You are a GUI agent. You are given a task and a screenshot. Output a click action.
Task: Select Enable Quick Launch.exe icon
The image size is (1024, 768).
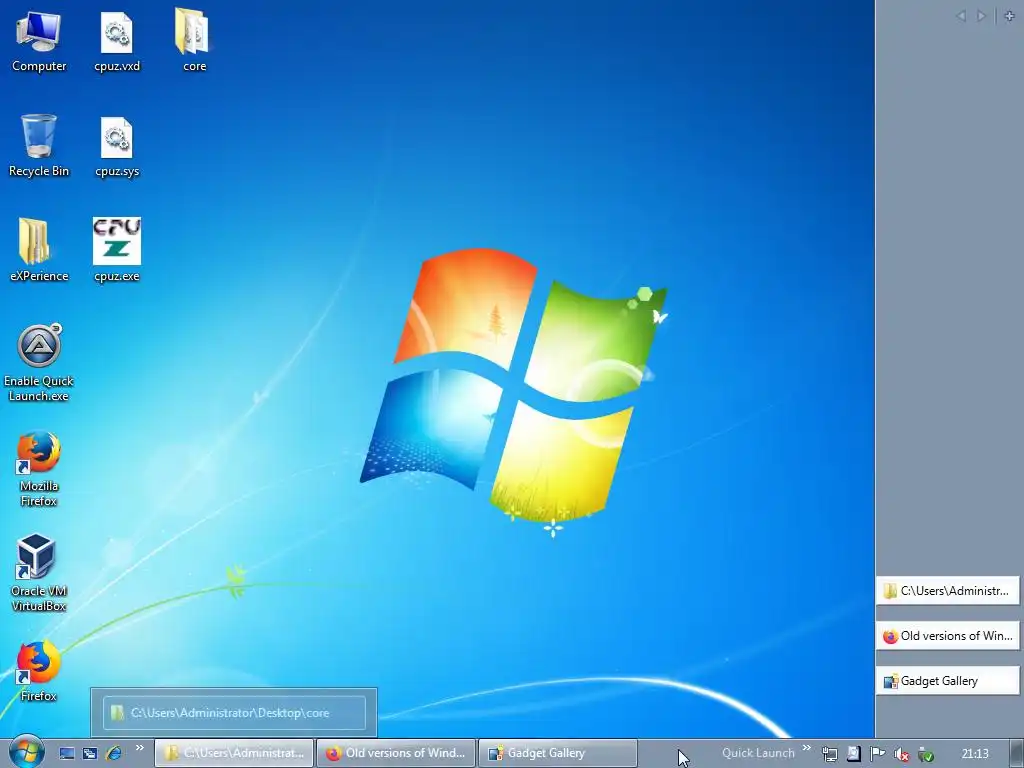pos(39,362)
